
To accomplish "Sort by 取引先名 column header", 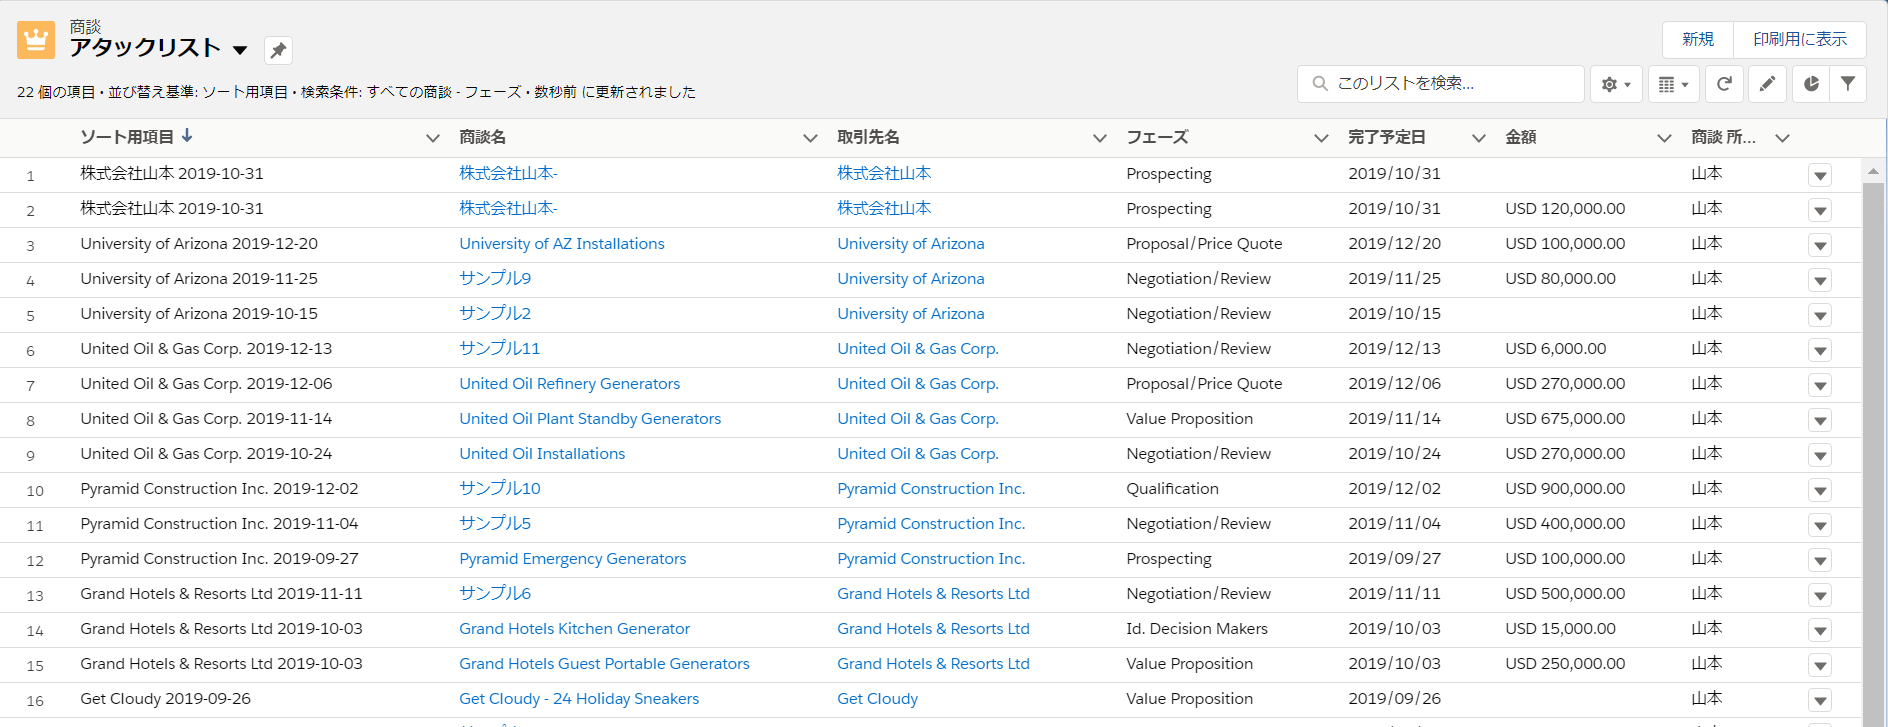I will [868, 137].
